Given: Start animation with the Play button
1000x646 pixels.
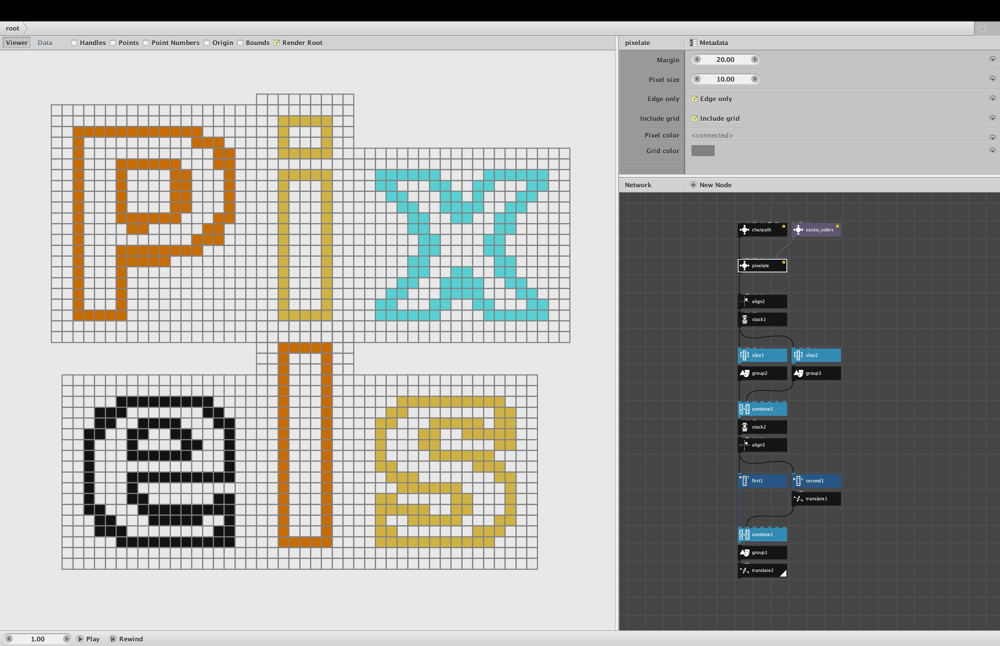Looking at the screenshot, I should coord(88,638).
